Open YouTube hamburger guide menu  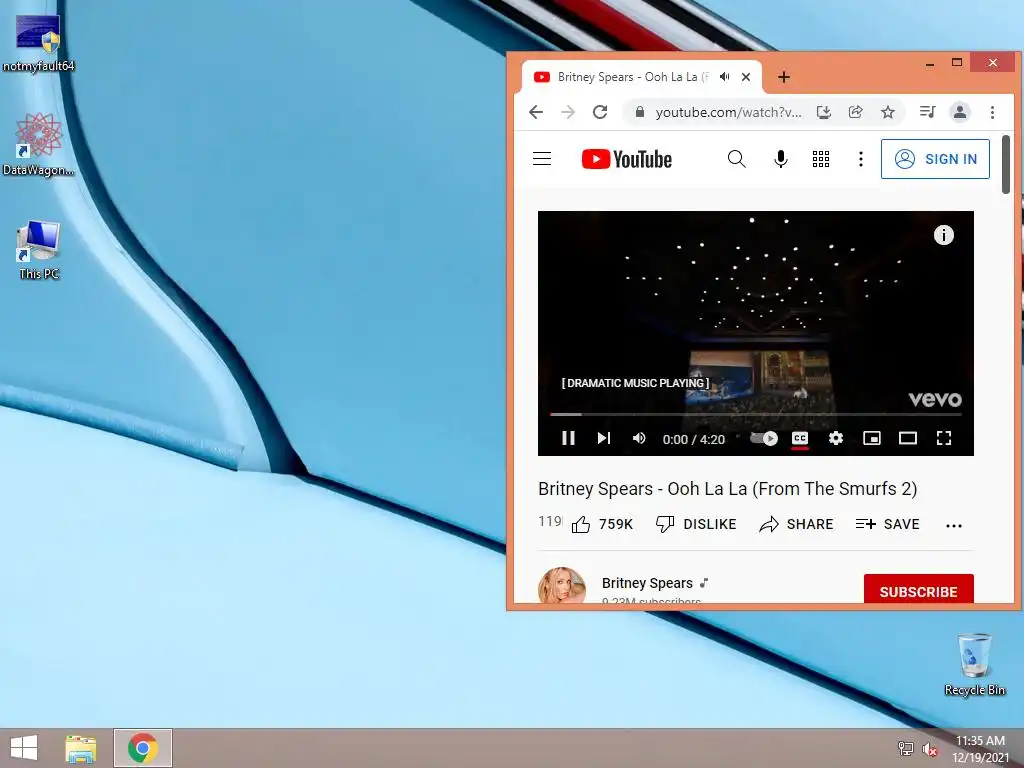542,159
